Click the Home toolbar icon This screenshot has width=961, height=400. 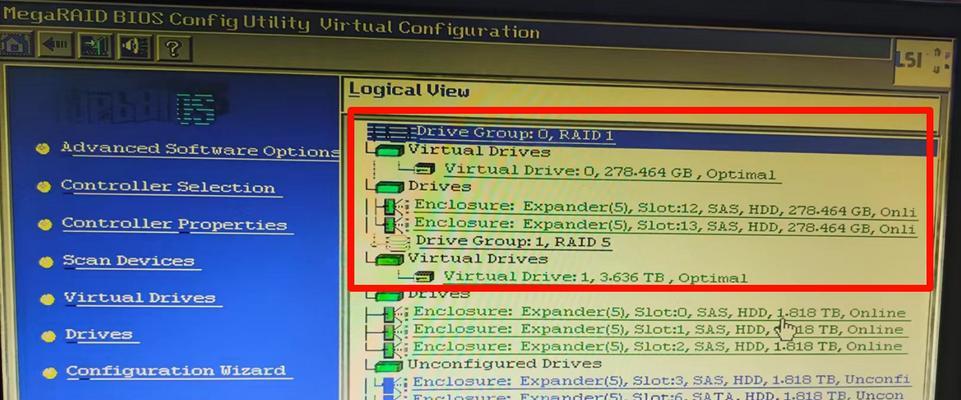pyautogui.click(x=16, y=45)
